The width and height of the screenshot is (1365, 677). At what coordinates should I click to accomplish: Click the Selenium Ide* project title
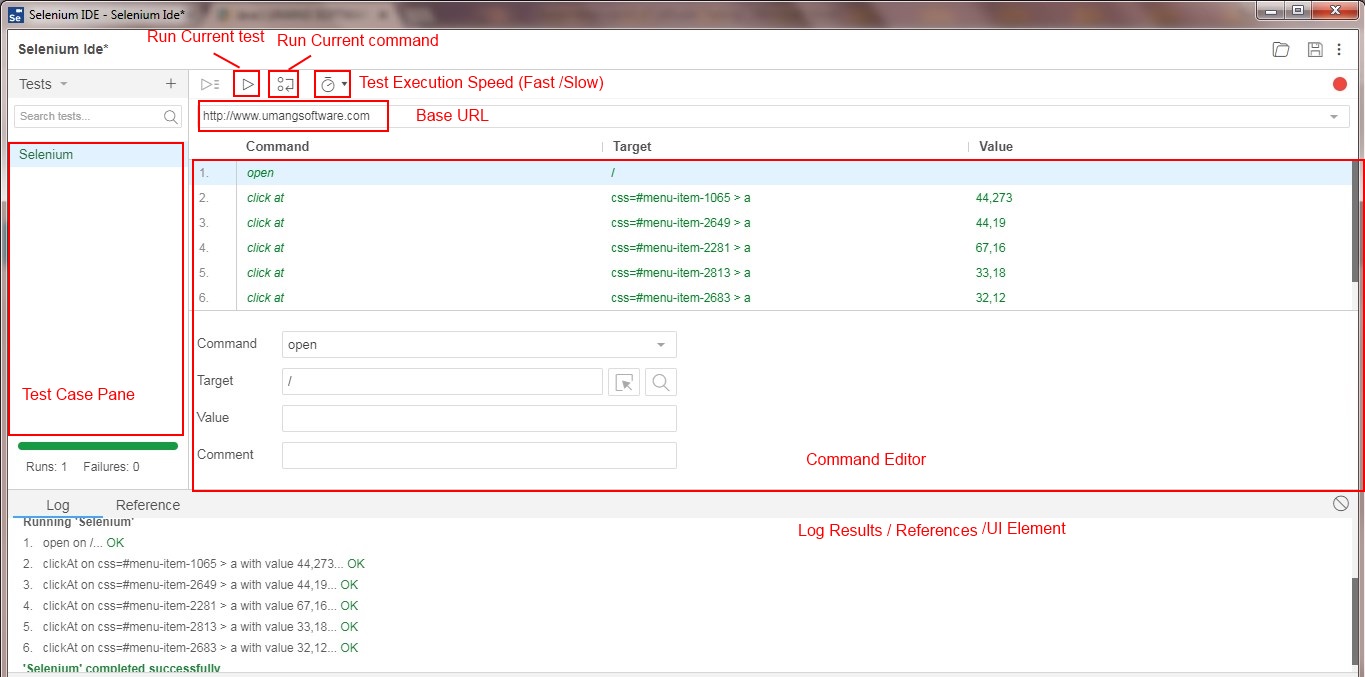click(x=64, y=49)
